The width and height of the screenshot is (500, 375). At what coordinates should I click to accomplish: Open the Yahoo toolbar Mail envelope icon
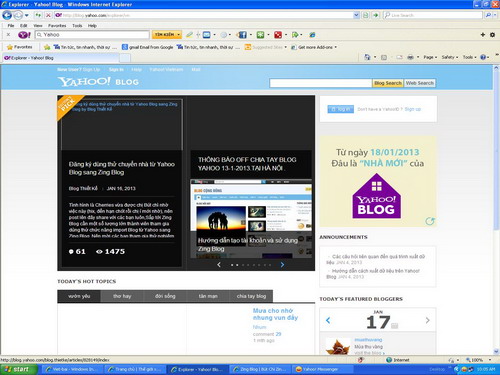(x=207, y=35)
